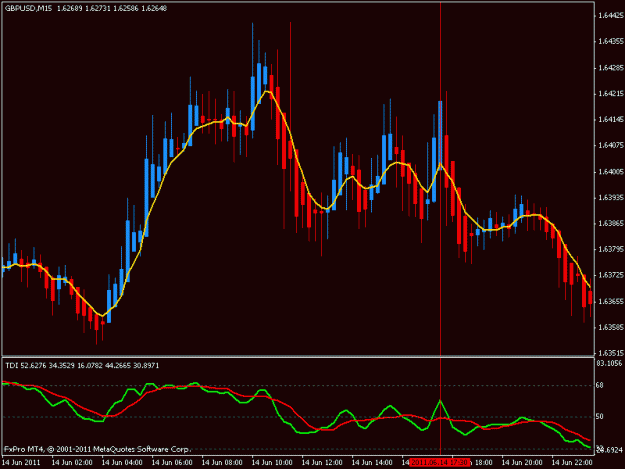Select the 1.64075 price axis label
This screenshot has width=625, height=469.
[610, 145]
